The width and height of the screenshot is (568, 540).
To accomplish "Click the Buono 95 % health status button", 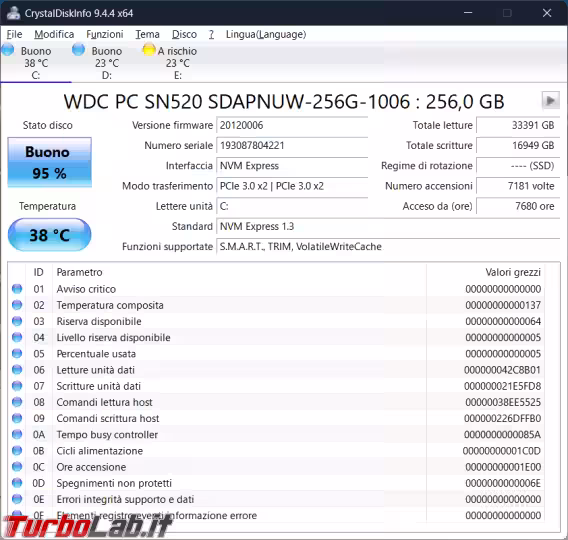I will coord(49,162).
